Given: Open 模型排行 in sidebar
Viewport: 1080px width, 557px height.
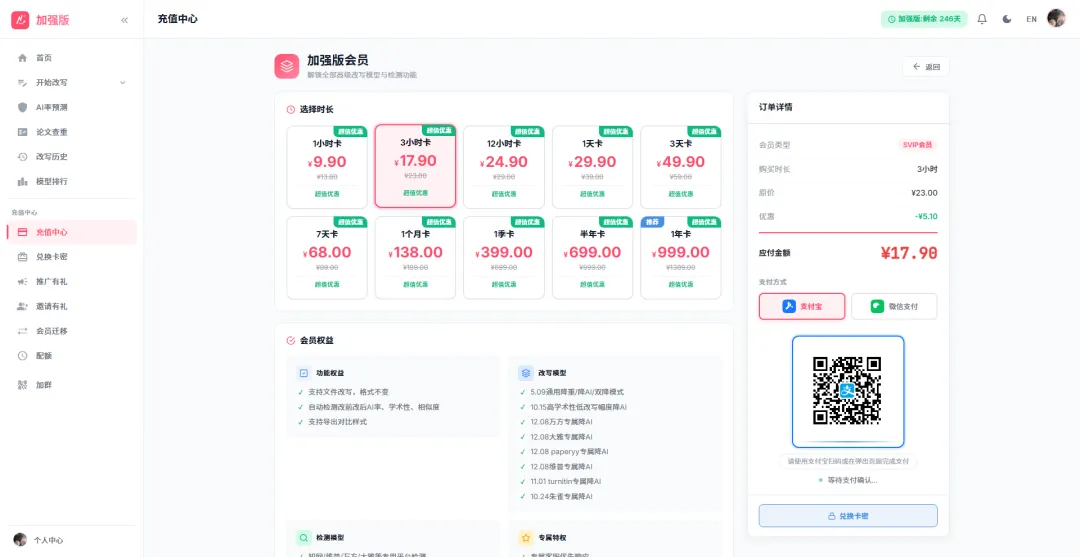Looking at the screenshot, I should pyautogui.click(x=72, y=182).
